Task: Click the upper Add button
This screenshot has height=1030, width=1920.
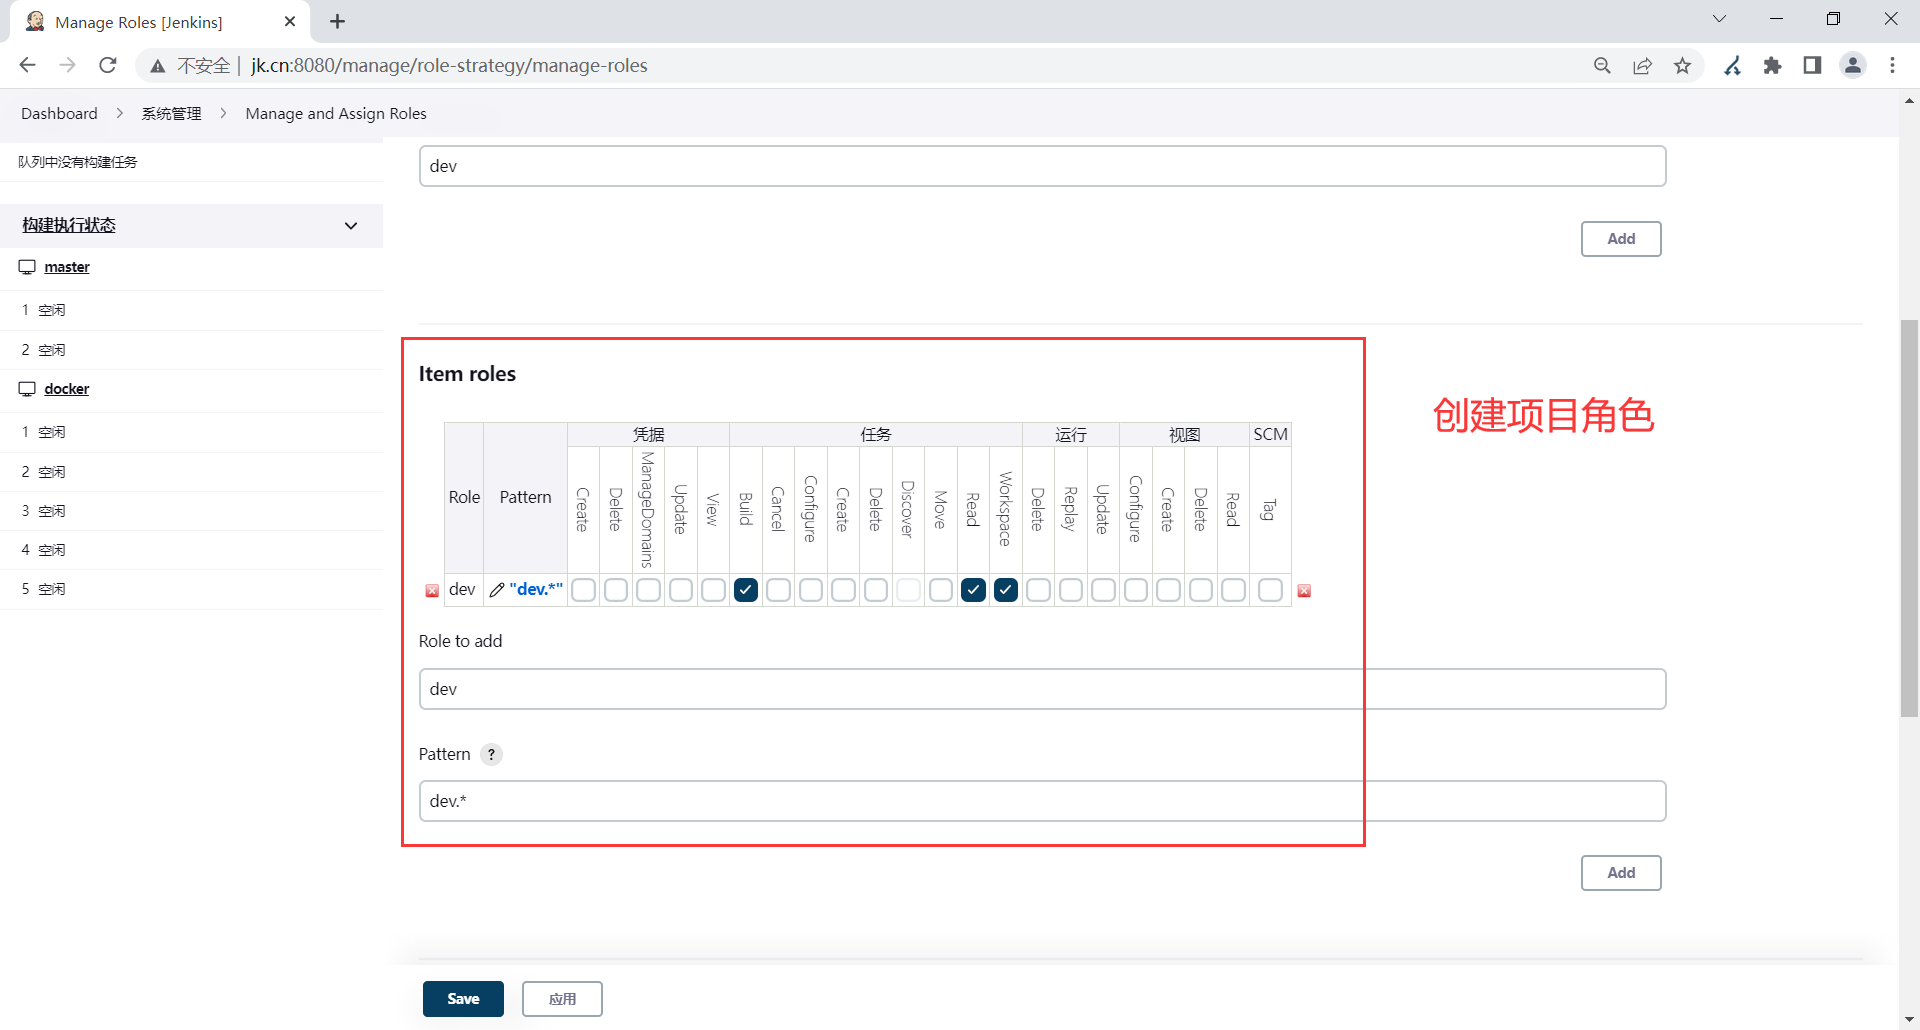Action: point(1621,239)
